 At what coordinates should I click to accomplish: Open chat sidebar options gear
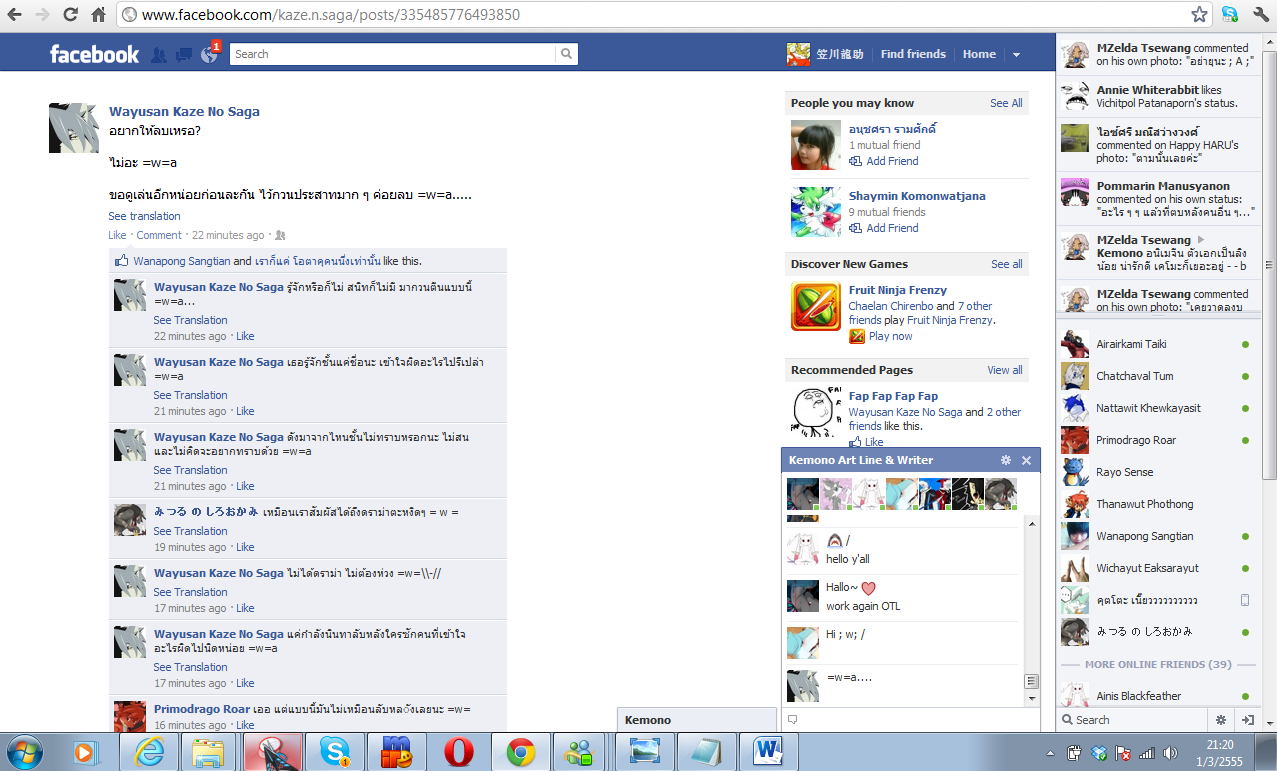[1220, 719]
